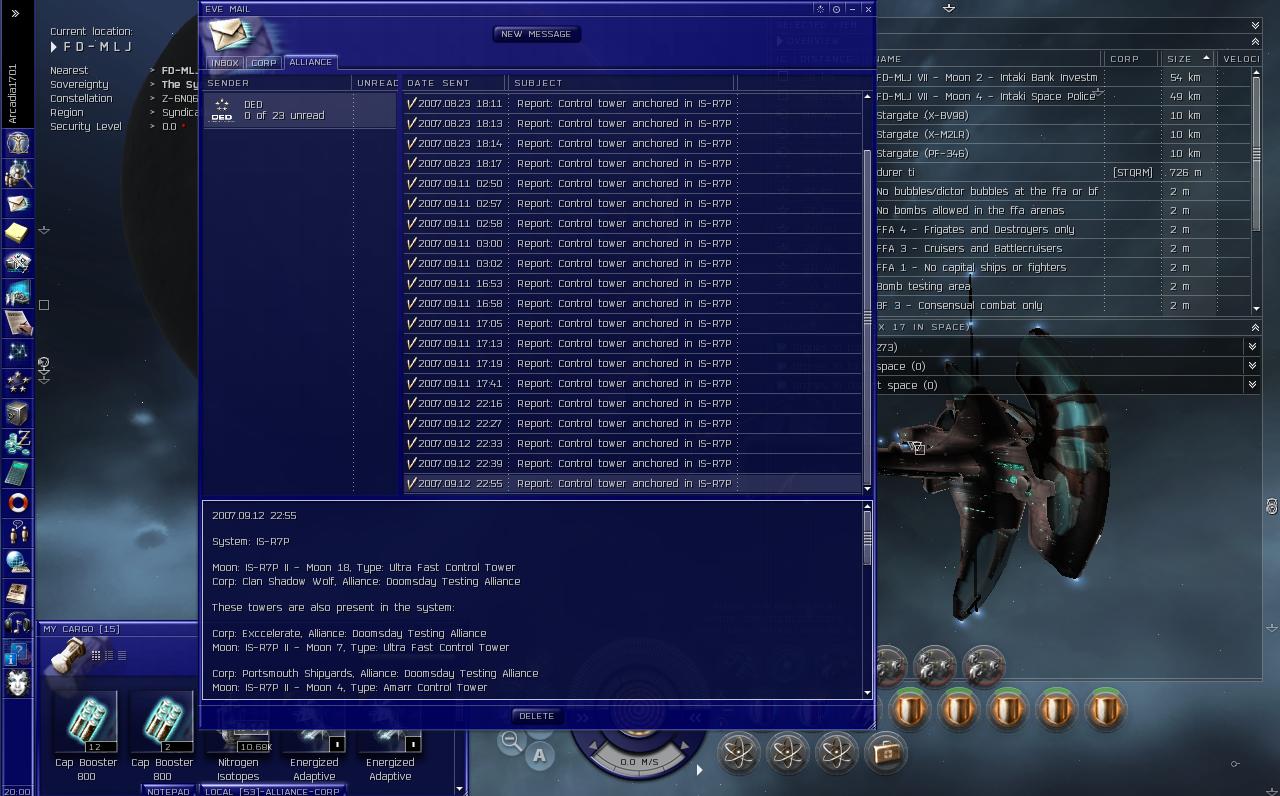1280x796 pixels.
Task: Open the mail dated 2007.09.12 22:16
Action: (x=632, y=403)
